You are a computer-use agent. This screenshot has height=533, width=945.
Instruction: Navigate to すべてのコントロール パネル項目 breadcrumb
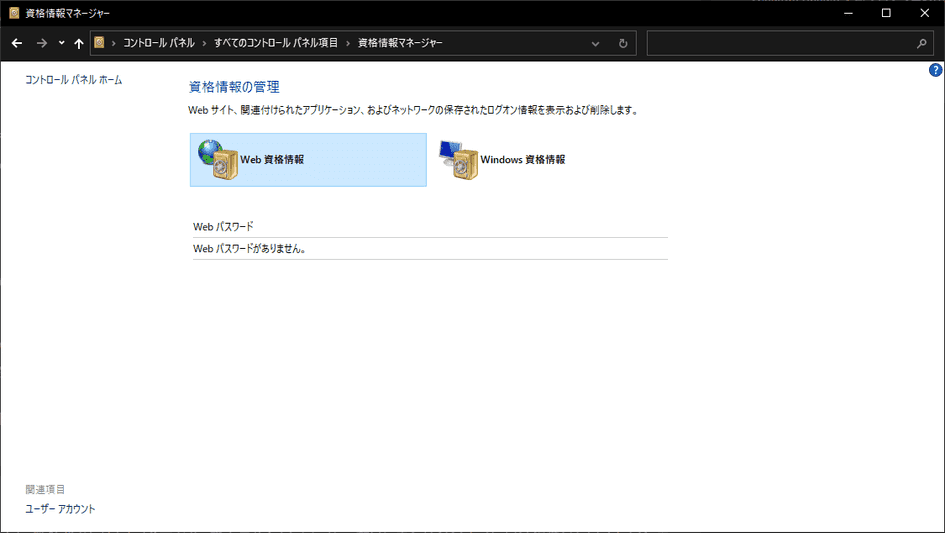pos(276,43)
